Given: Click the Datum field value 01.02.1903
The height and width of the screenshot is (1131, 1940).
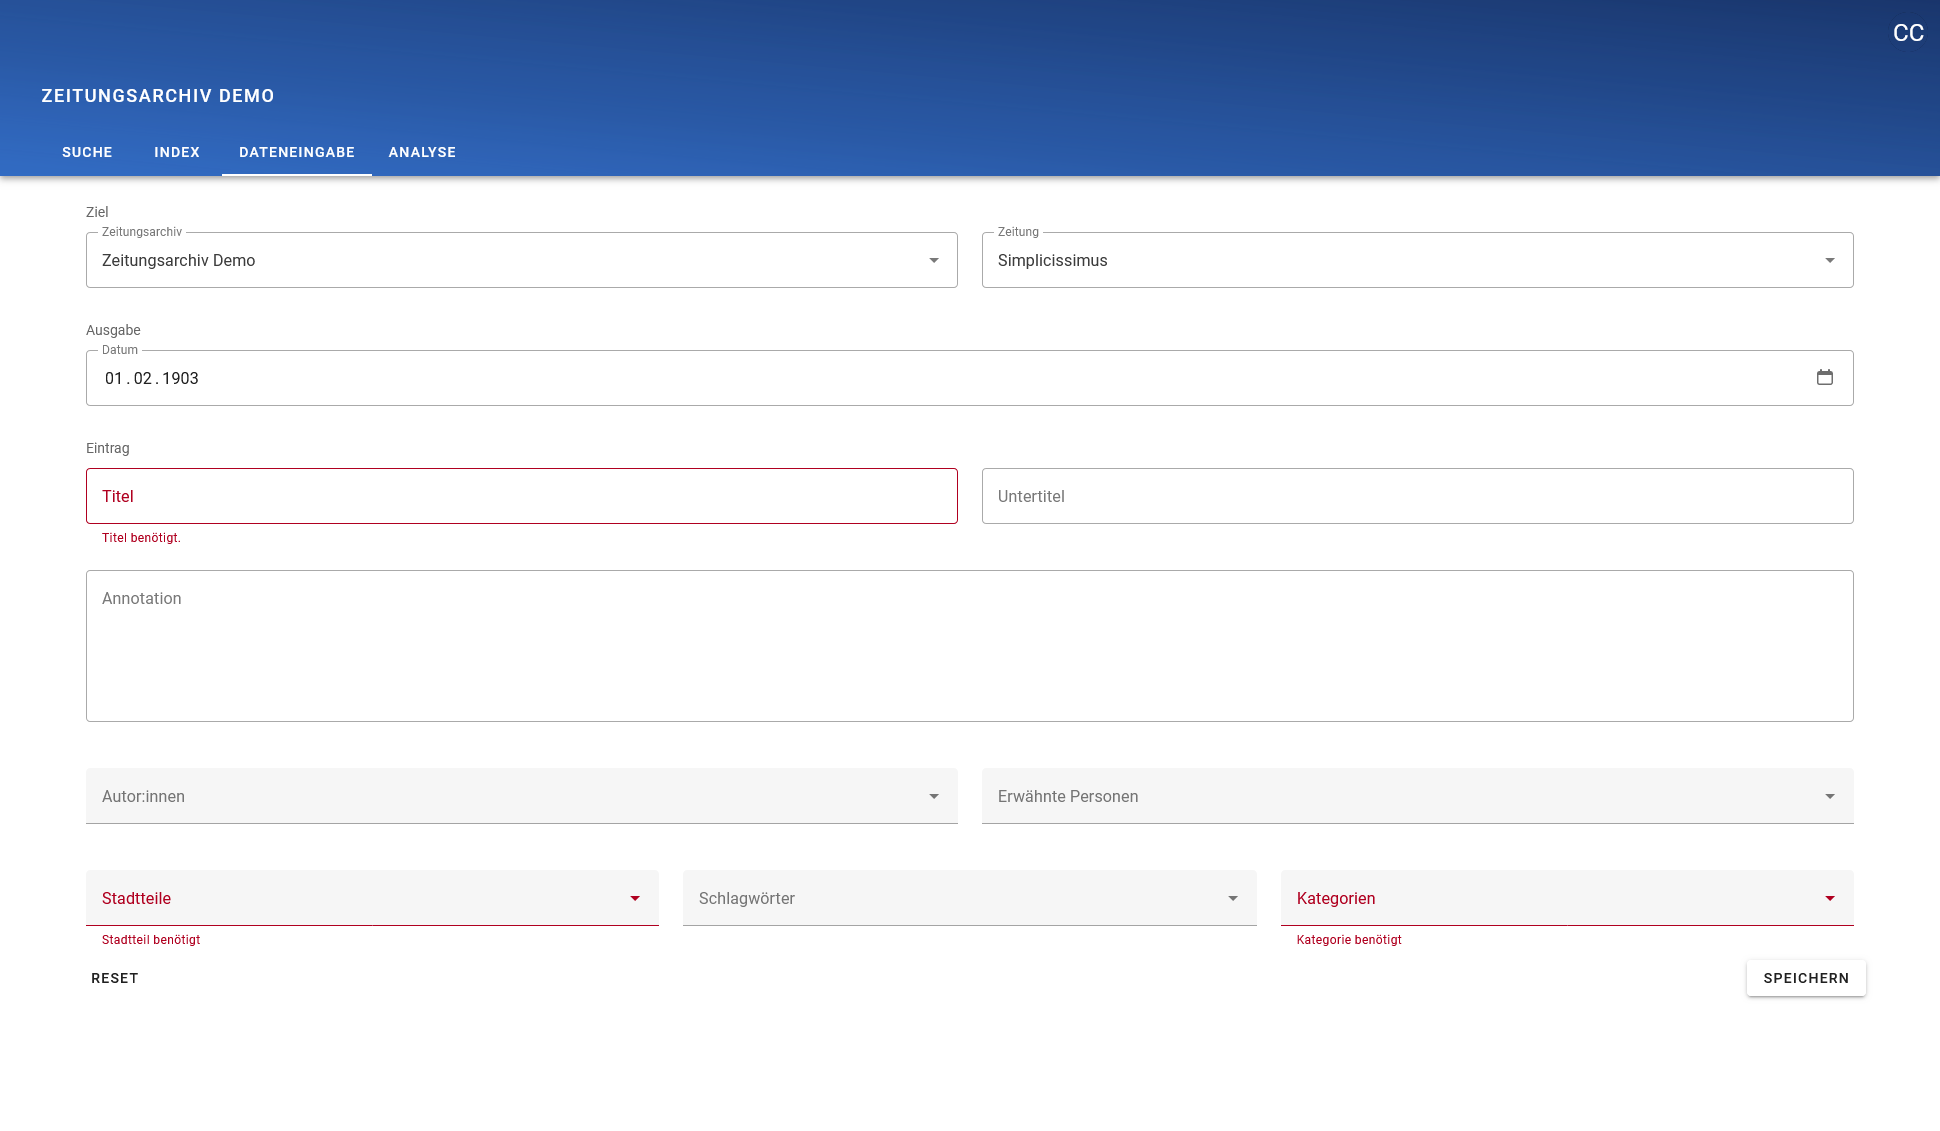Looking at the screenshot, I should (x=152, y=379).
